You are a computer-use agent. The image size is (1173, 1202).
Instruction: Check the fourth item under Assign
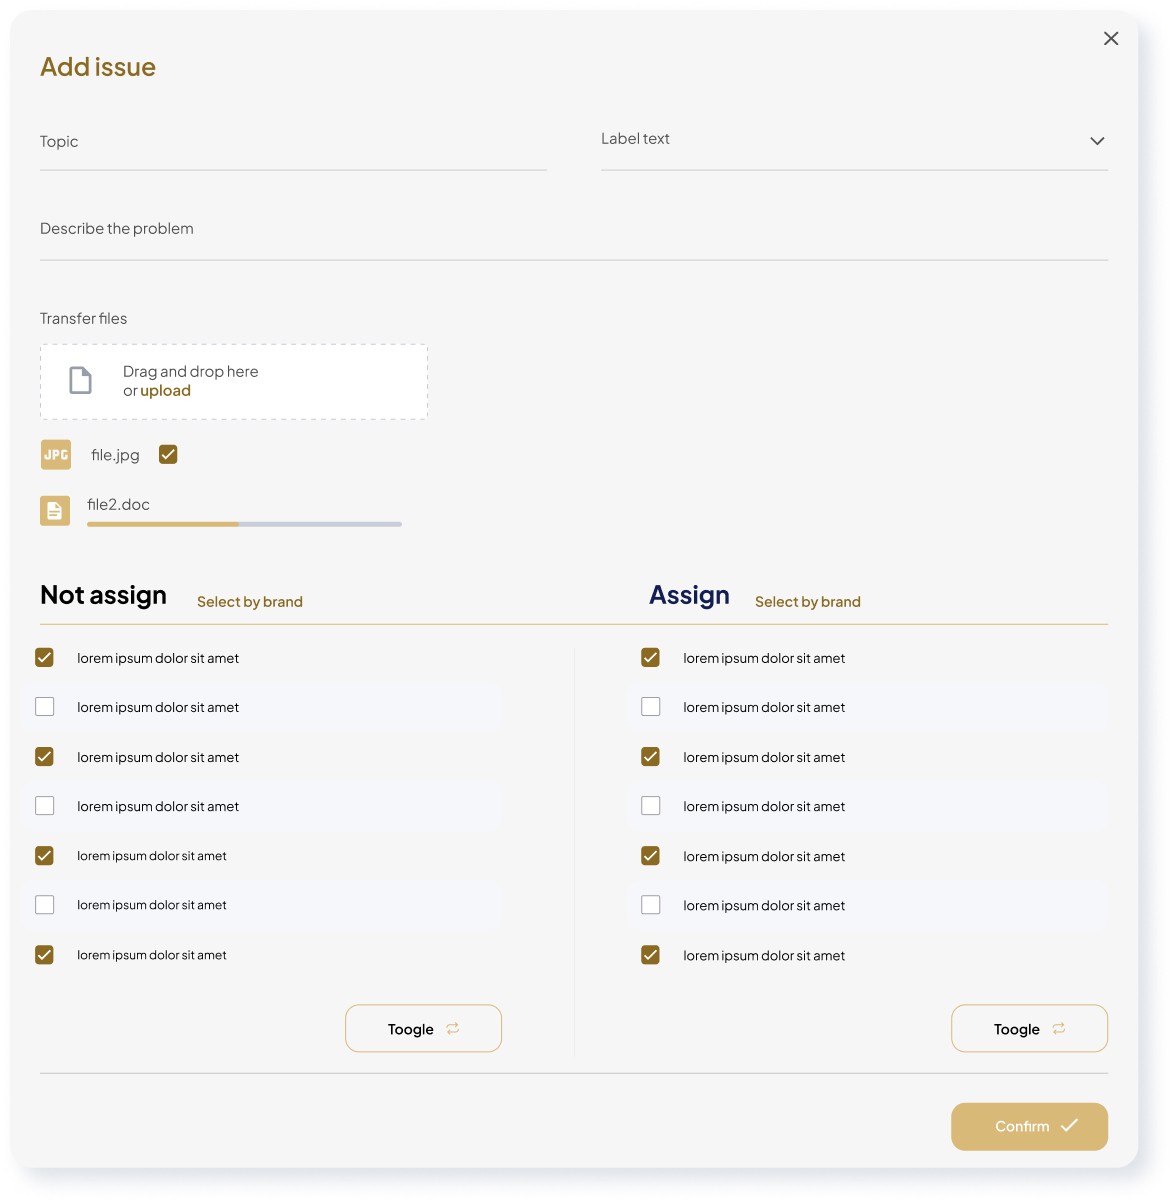(x=650, y=805)
